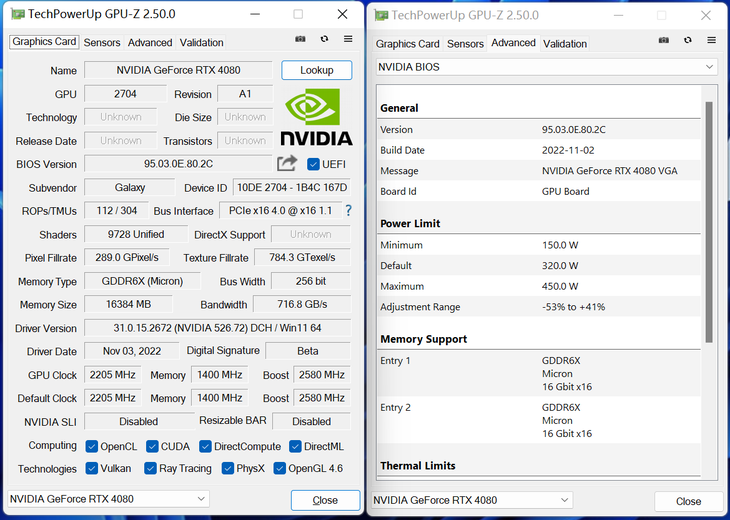
Task: Click the Driver Version field
Action: point(217,328)
